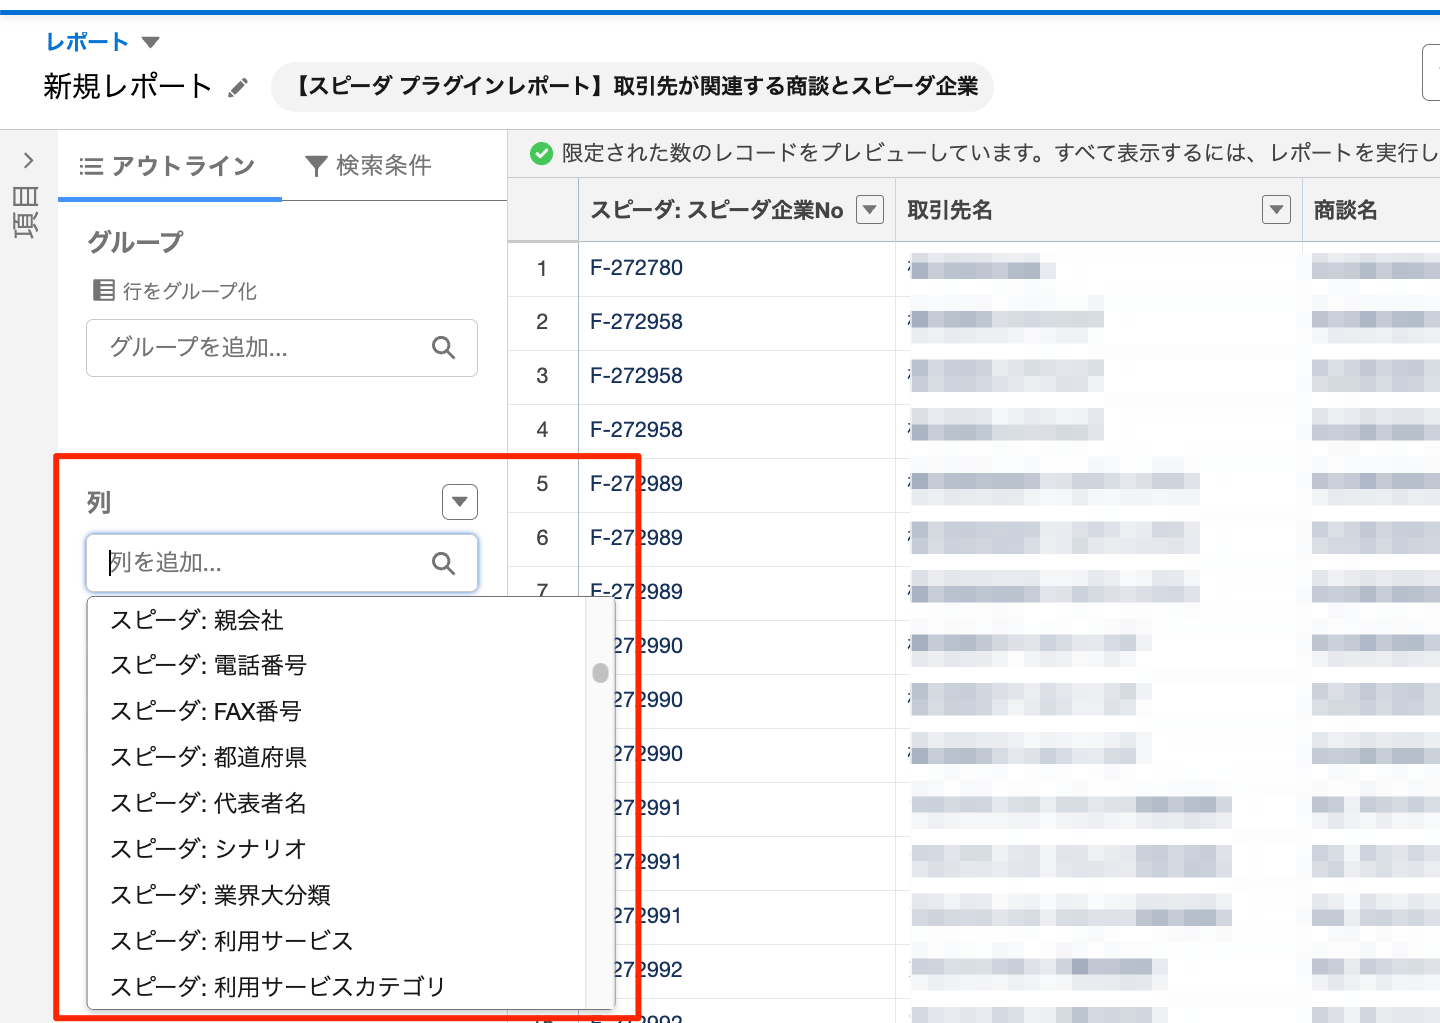Select スピーダ: 電話番号 from the list
The width and height of the screenshot is (1440, 1023).
click(x=208, y=666)
